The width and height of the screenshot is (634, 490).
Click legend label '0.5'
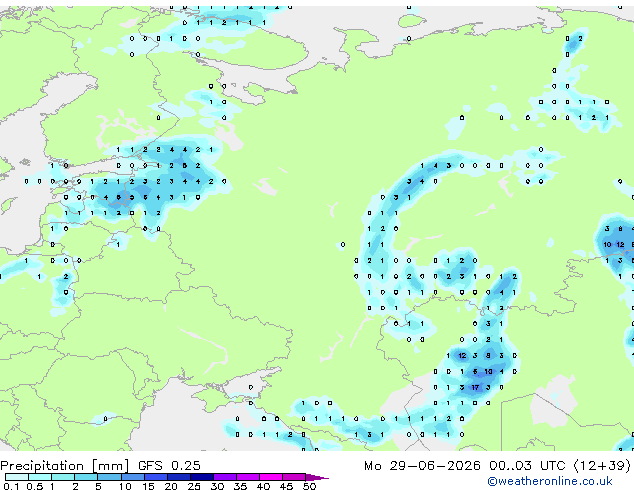tap(34, 486)
